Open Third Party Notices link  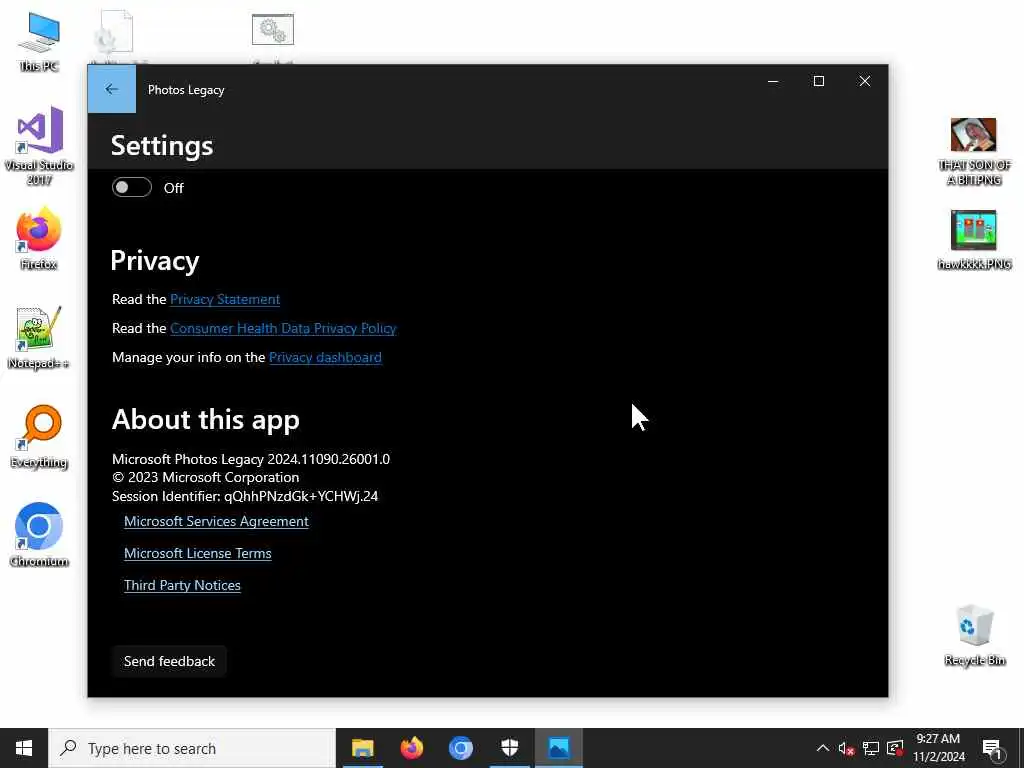point(182,585)
